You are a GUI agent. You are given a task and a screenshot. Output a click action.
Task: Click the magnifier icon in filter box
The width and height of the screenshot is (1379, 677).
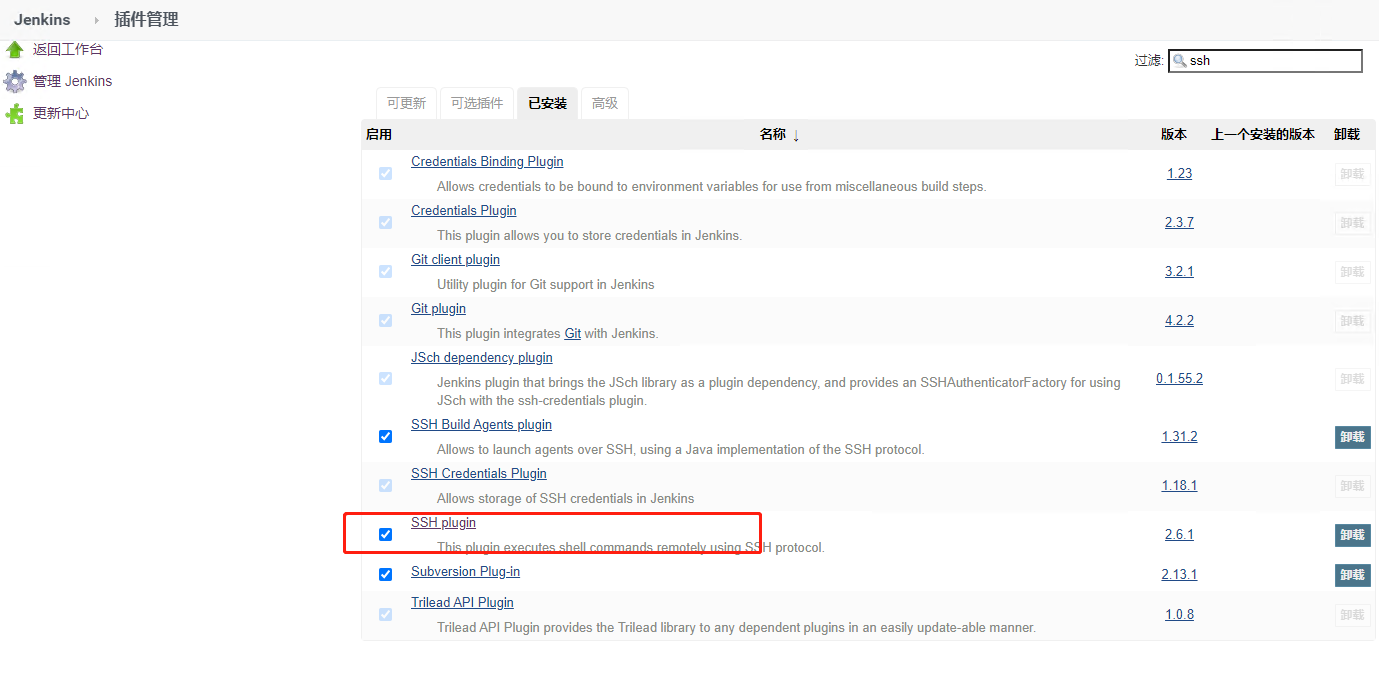click(1179, 61)
